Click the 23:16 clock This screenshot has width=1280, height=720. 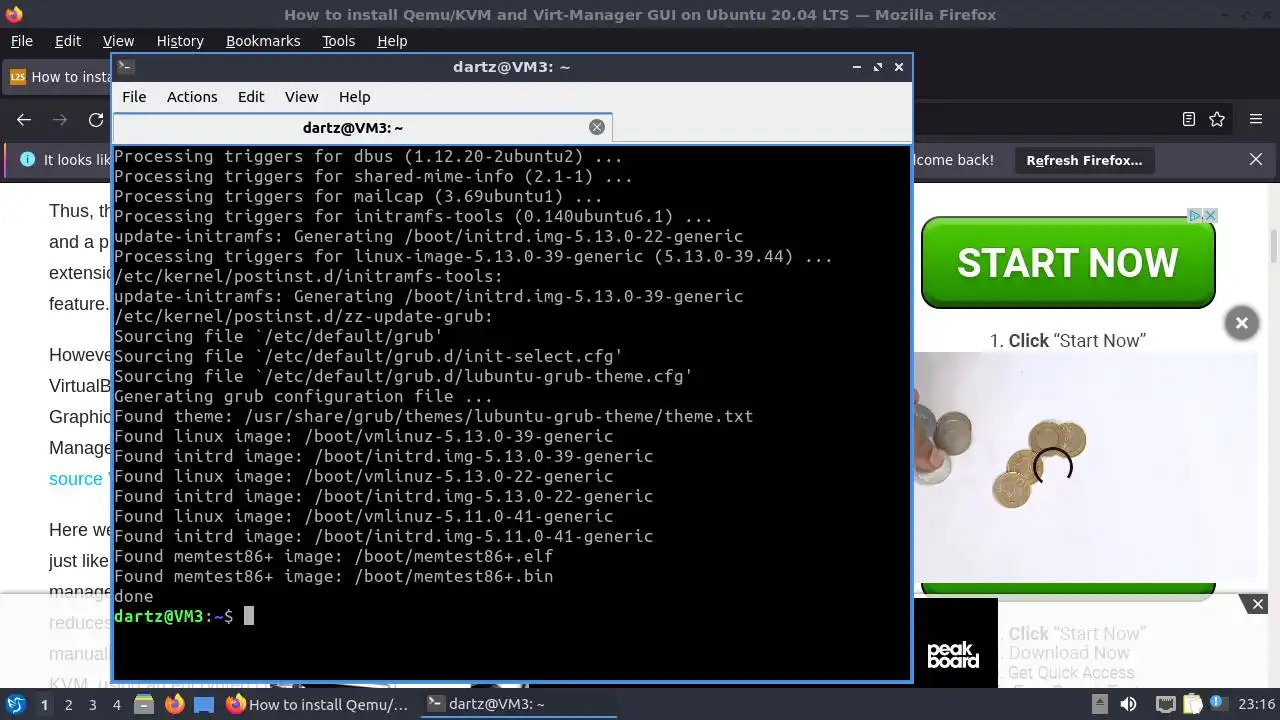[x=1257, y=704]
